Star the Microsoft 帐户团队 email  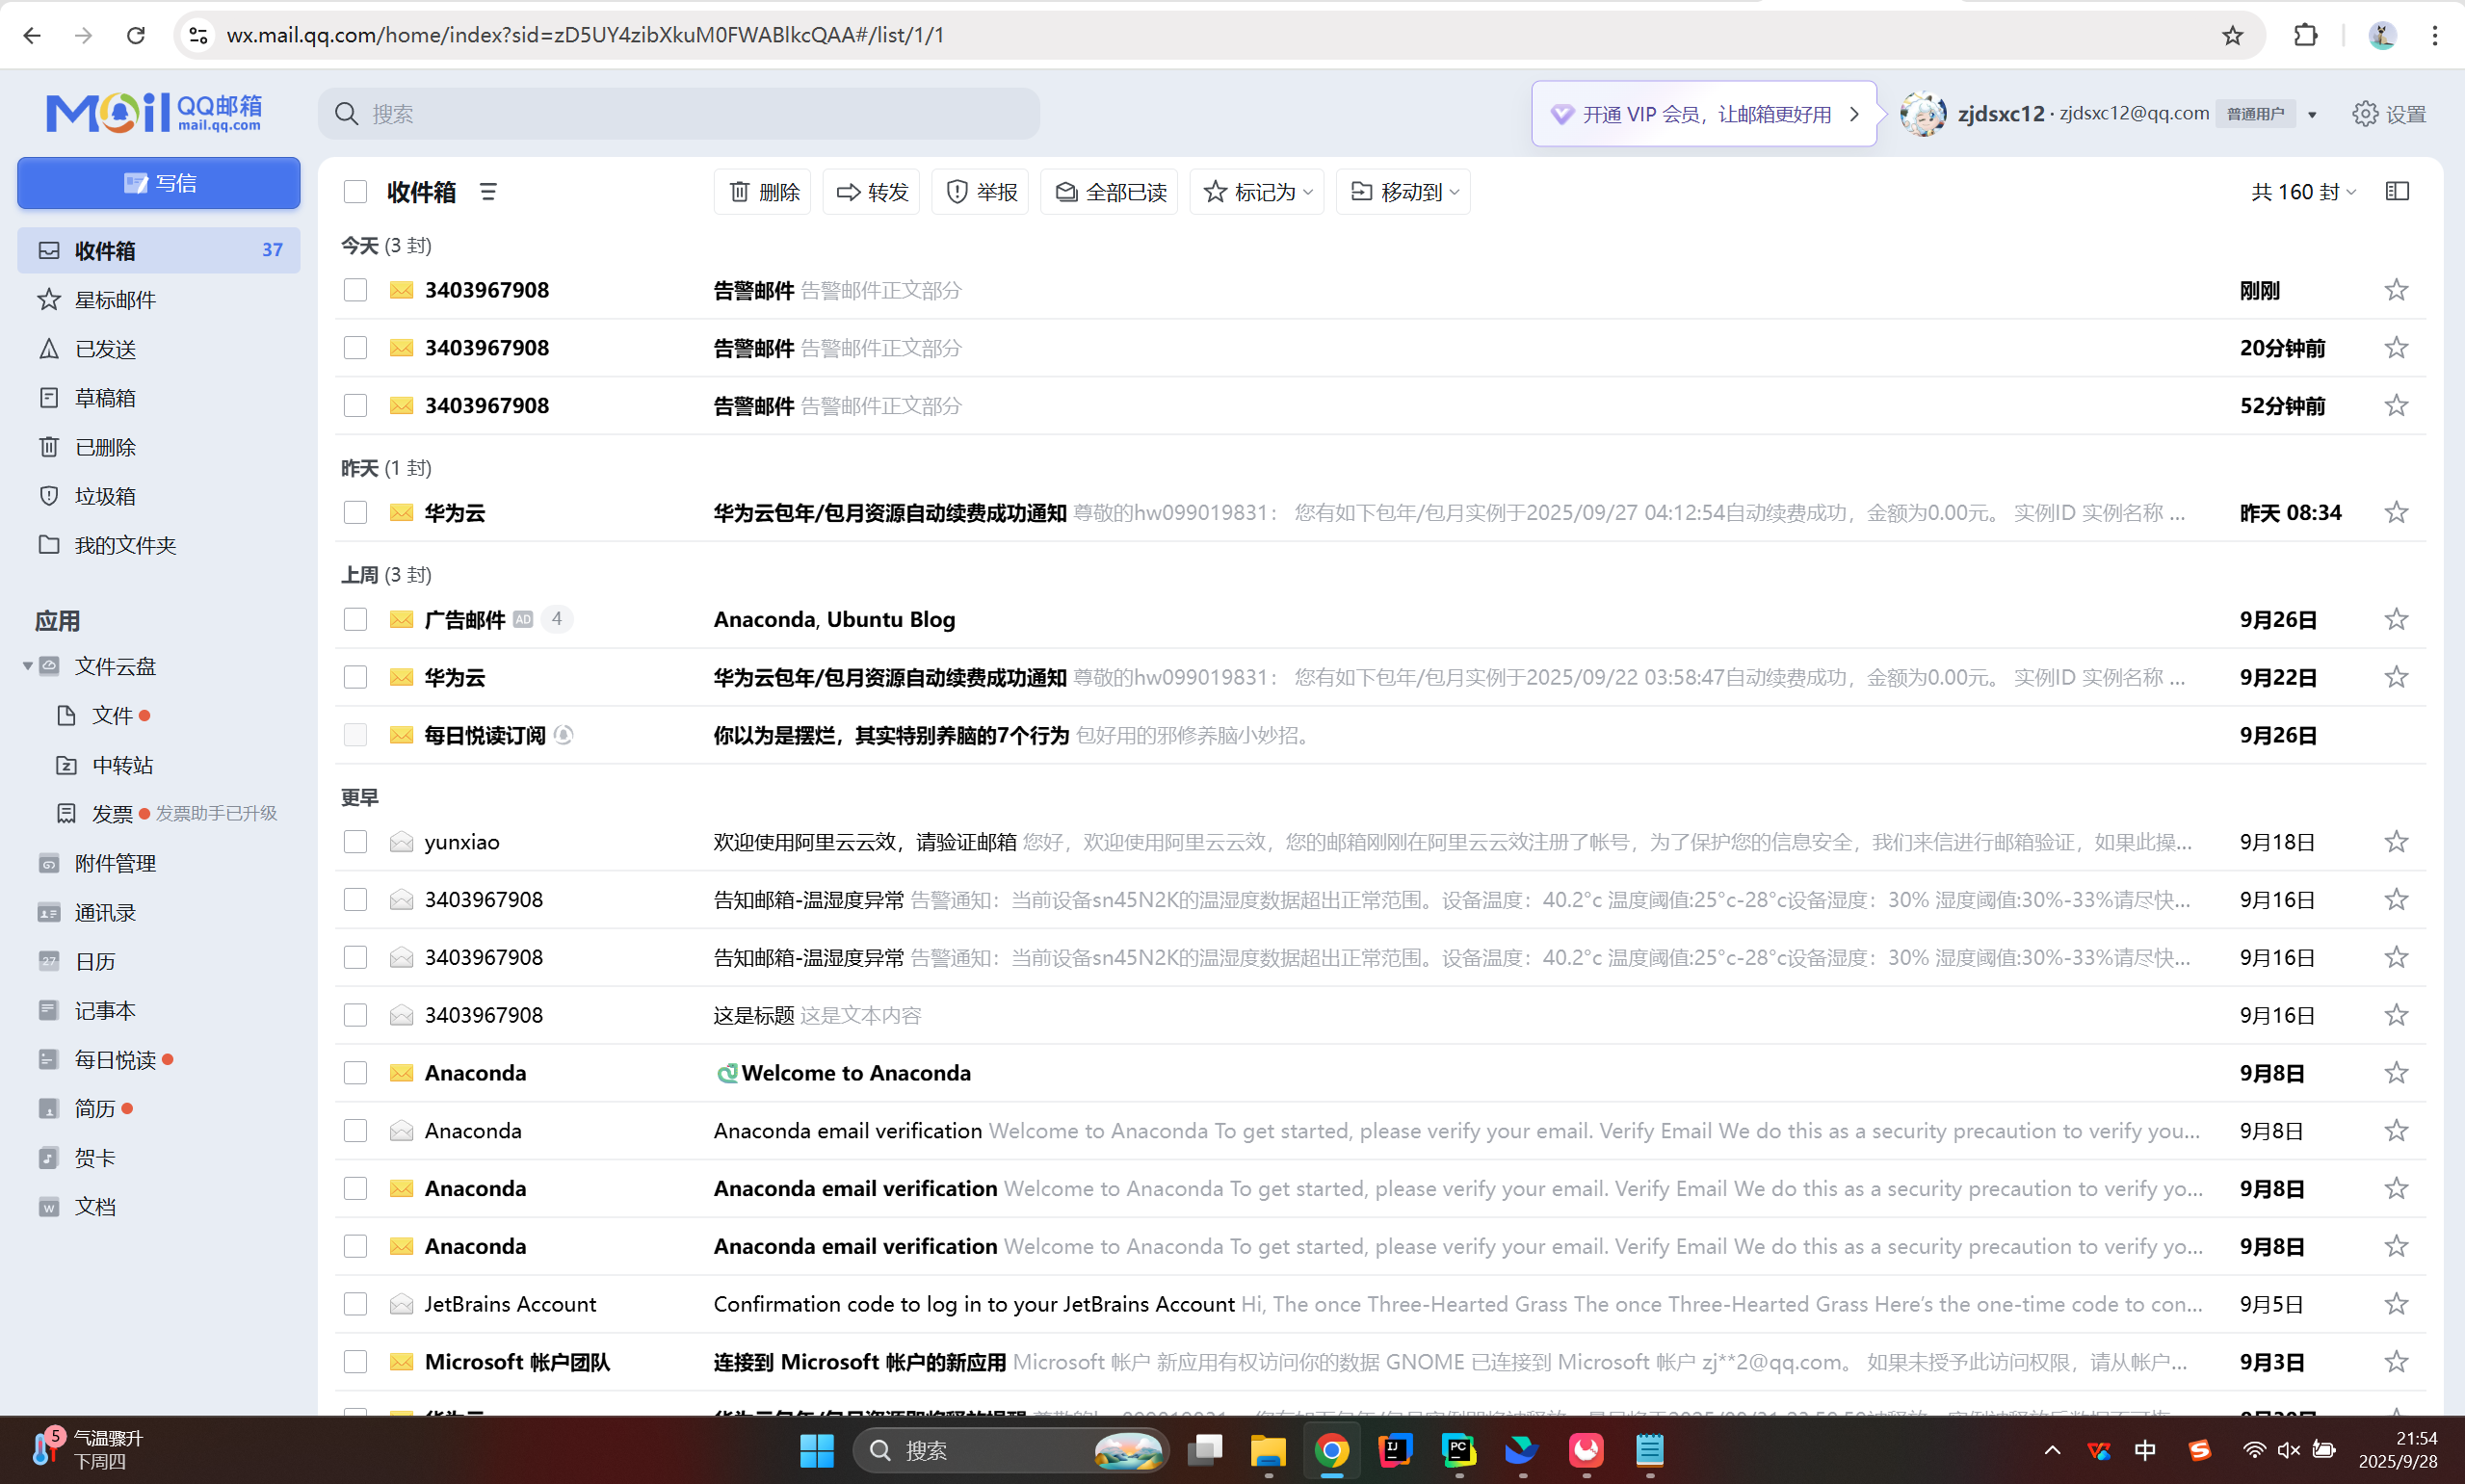(2396, 1362)
